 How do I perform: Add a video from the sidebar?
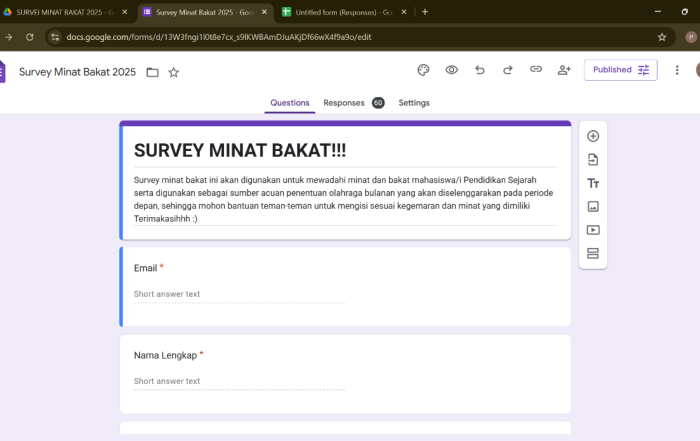point(593,230)
